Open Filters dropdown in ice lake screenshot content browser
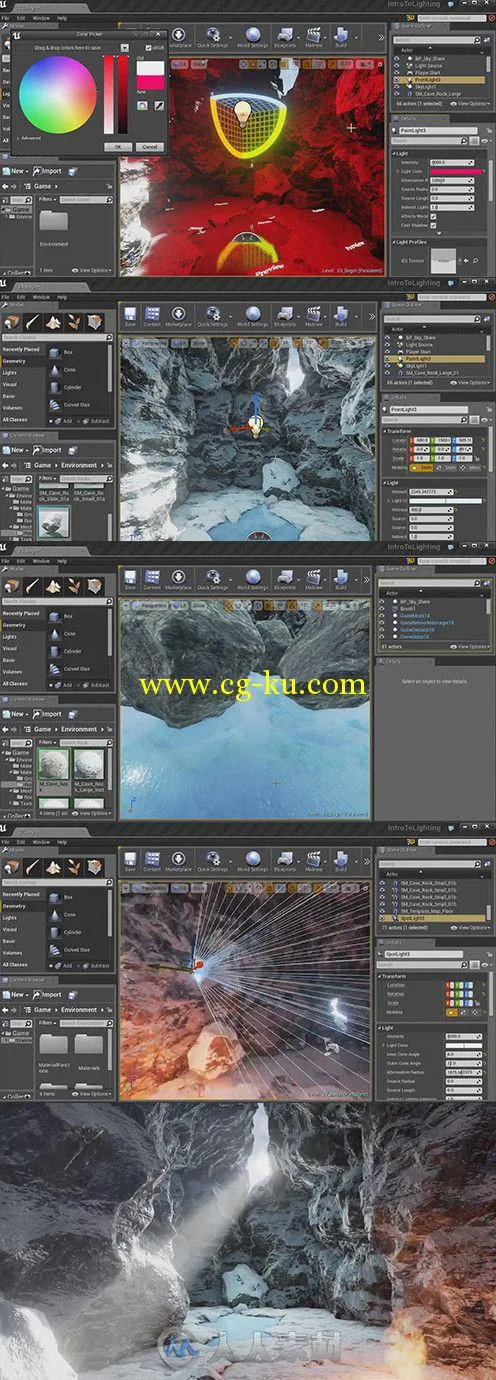The image size is (496, 1380). tap(45, 743)
